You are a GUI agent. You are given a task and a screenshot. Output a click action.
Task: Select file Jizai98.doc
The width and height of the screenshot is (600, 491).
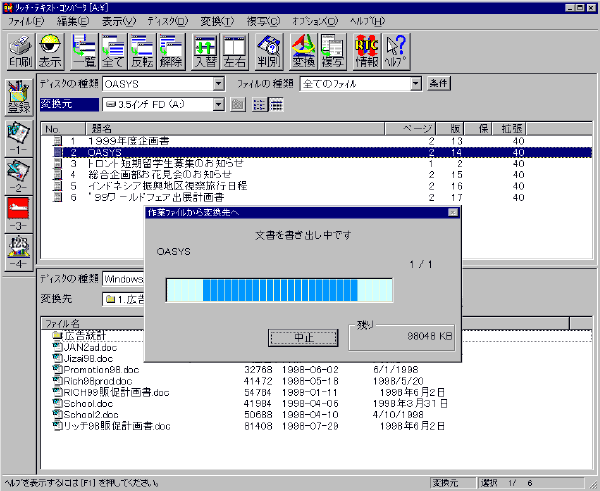(x=83, y=359)
